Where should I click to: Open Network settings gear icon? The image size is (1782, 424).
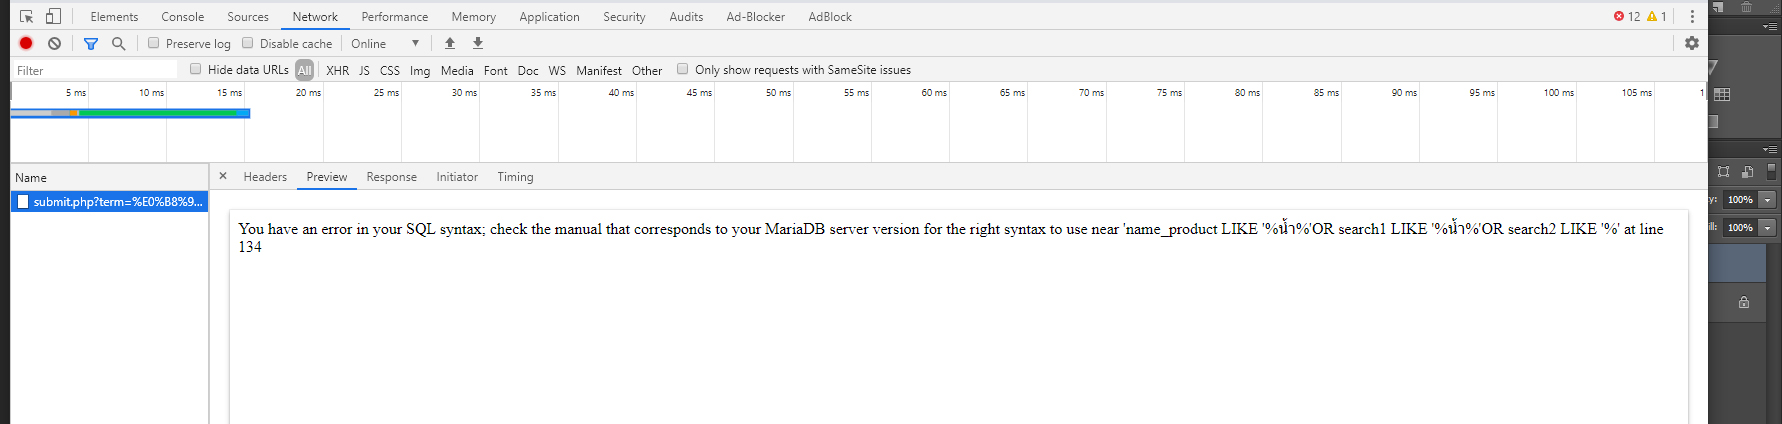pyautogui.click(x=1692, y=43)
